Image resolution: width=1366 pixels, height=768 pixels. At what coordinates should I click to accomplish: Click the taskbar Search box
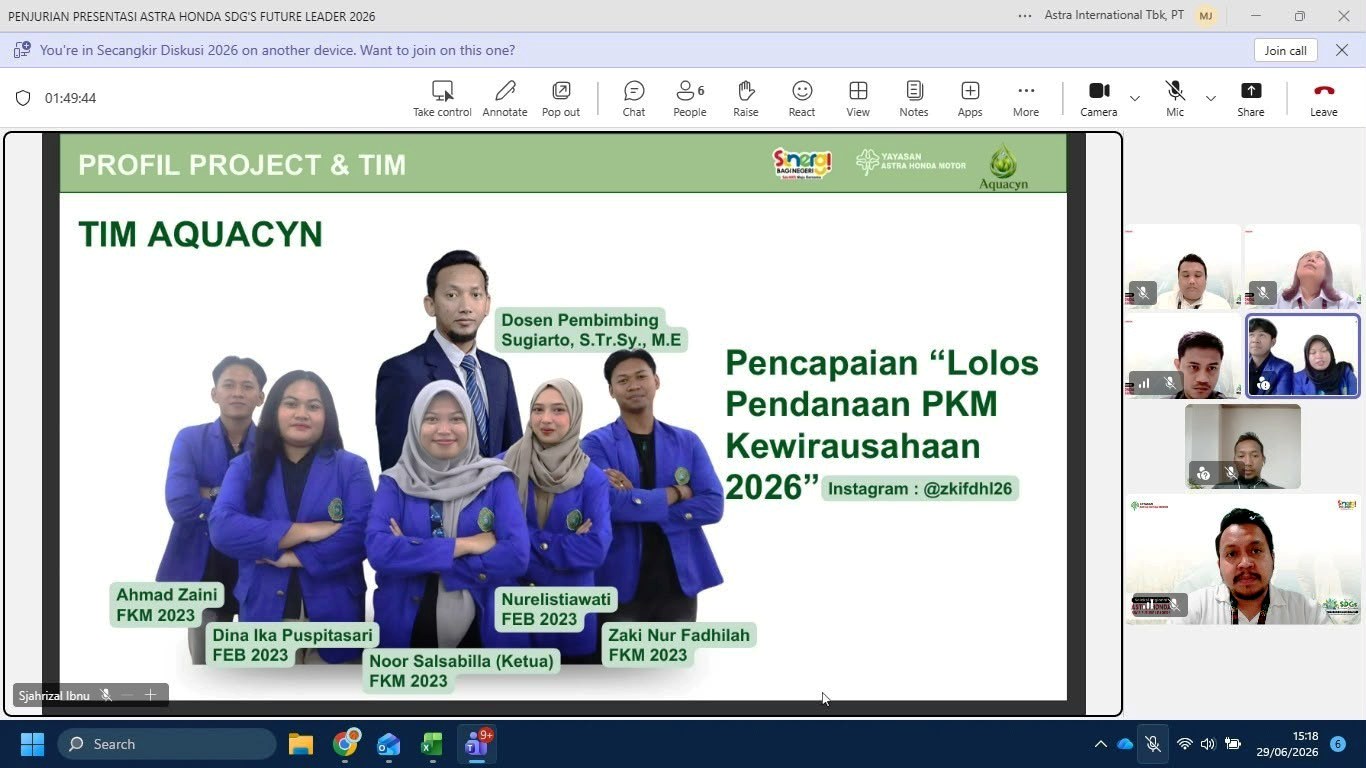(x=167, y=744)
